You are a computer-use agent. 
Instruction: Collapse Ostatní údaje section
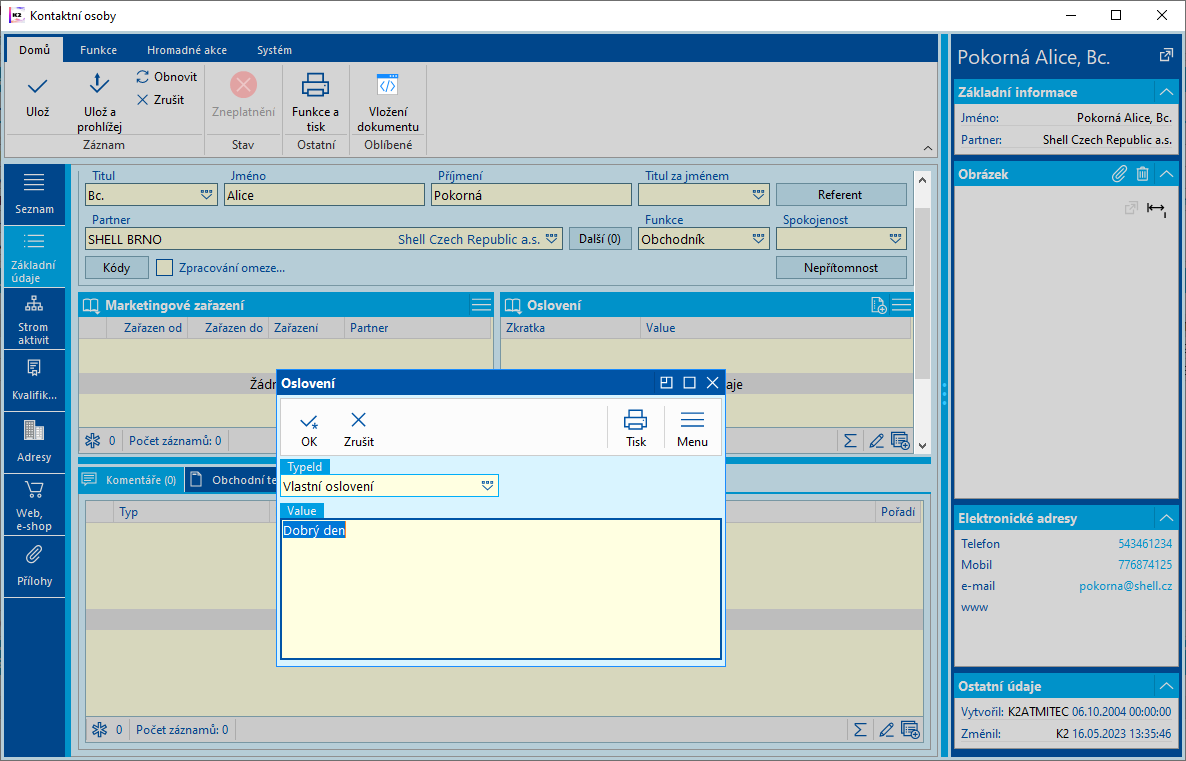click(1166, 686)
